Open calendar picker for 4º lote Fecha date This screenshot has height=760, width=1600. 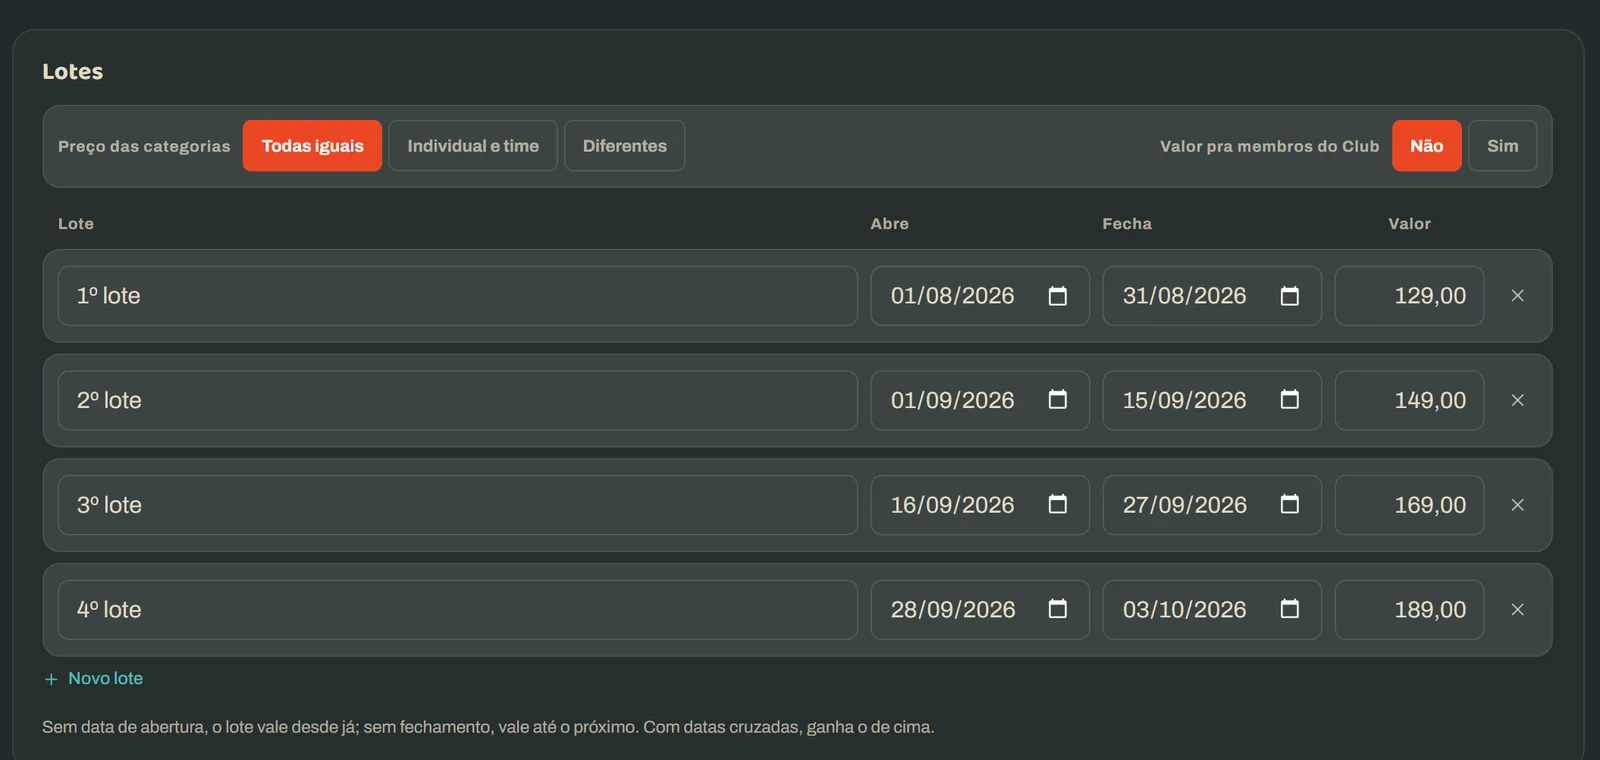point(1289,609)
